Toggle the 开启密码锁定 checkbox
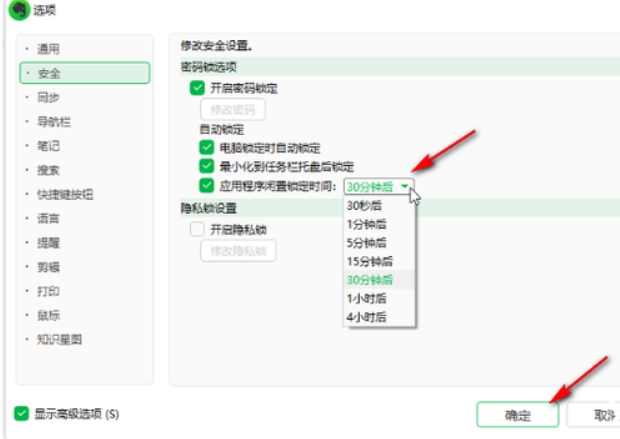Viewport: 620px width, 439px height. pyautogui.click(x=197, y=88)
